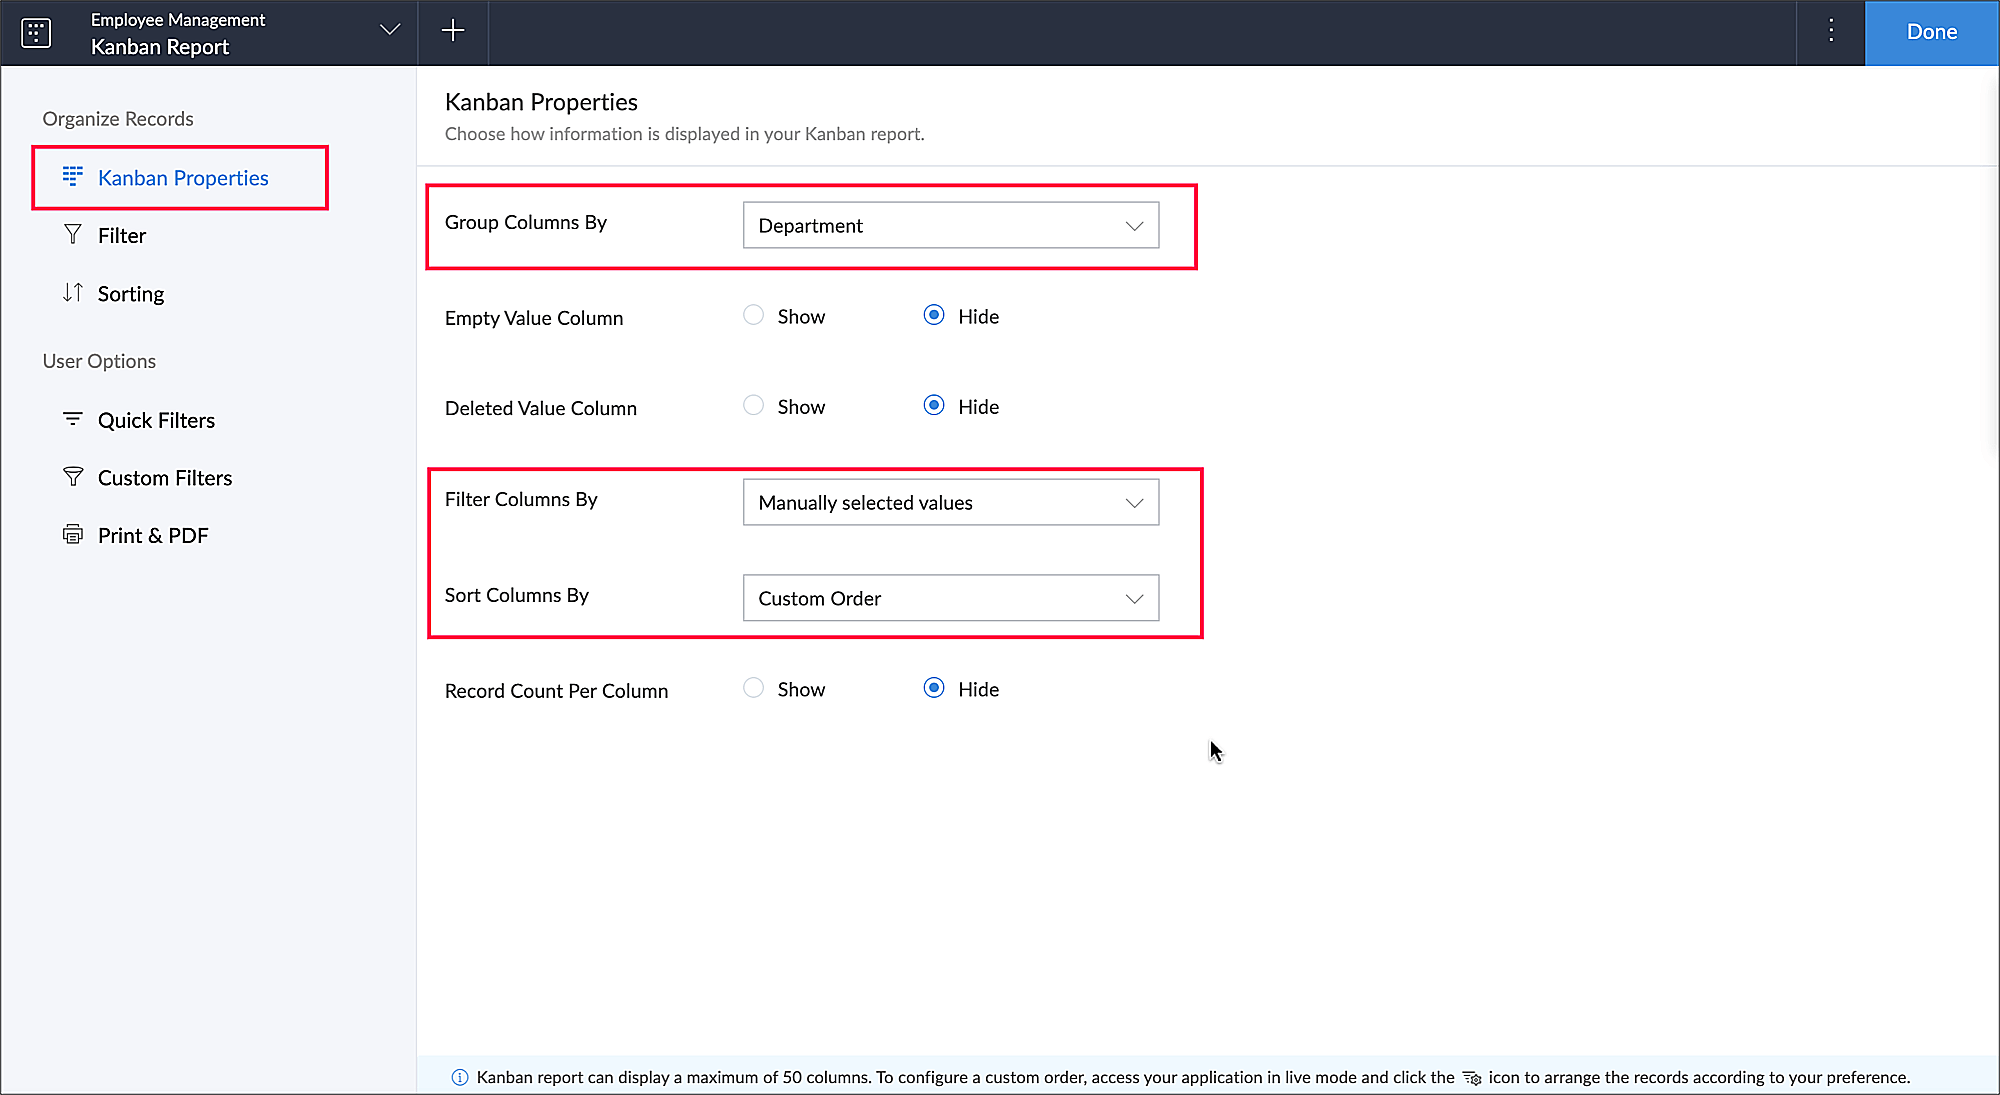Click the Kanban Properties grid icon
Viewport: 2000px width, 1095px height.
click(x=72, y=177)
